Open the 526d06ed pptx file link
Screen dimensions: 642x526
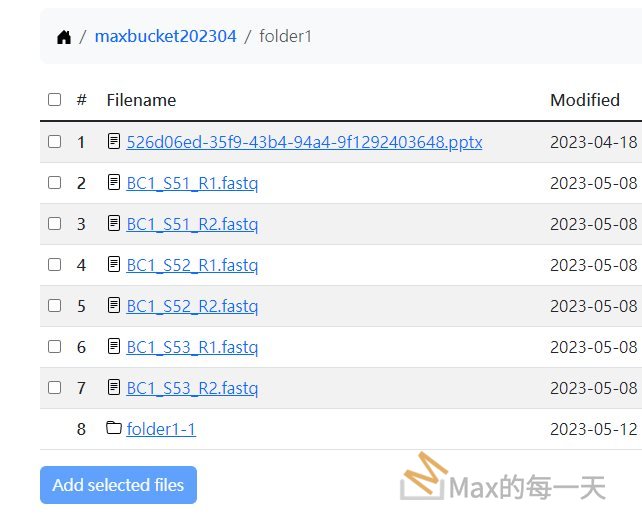[304, 142]
